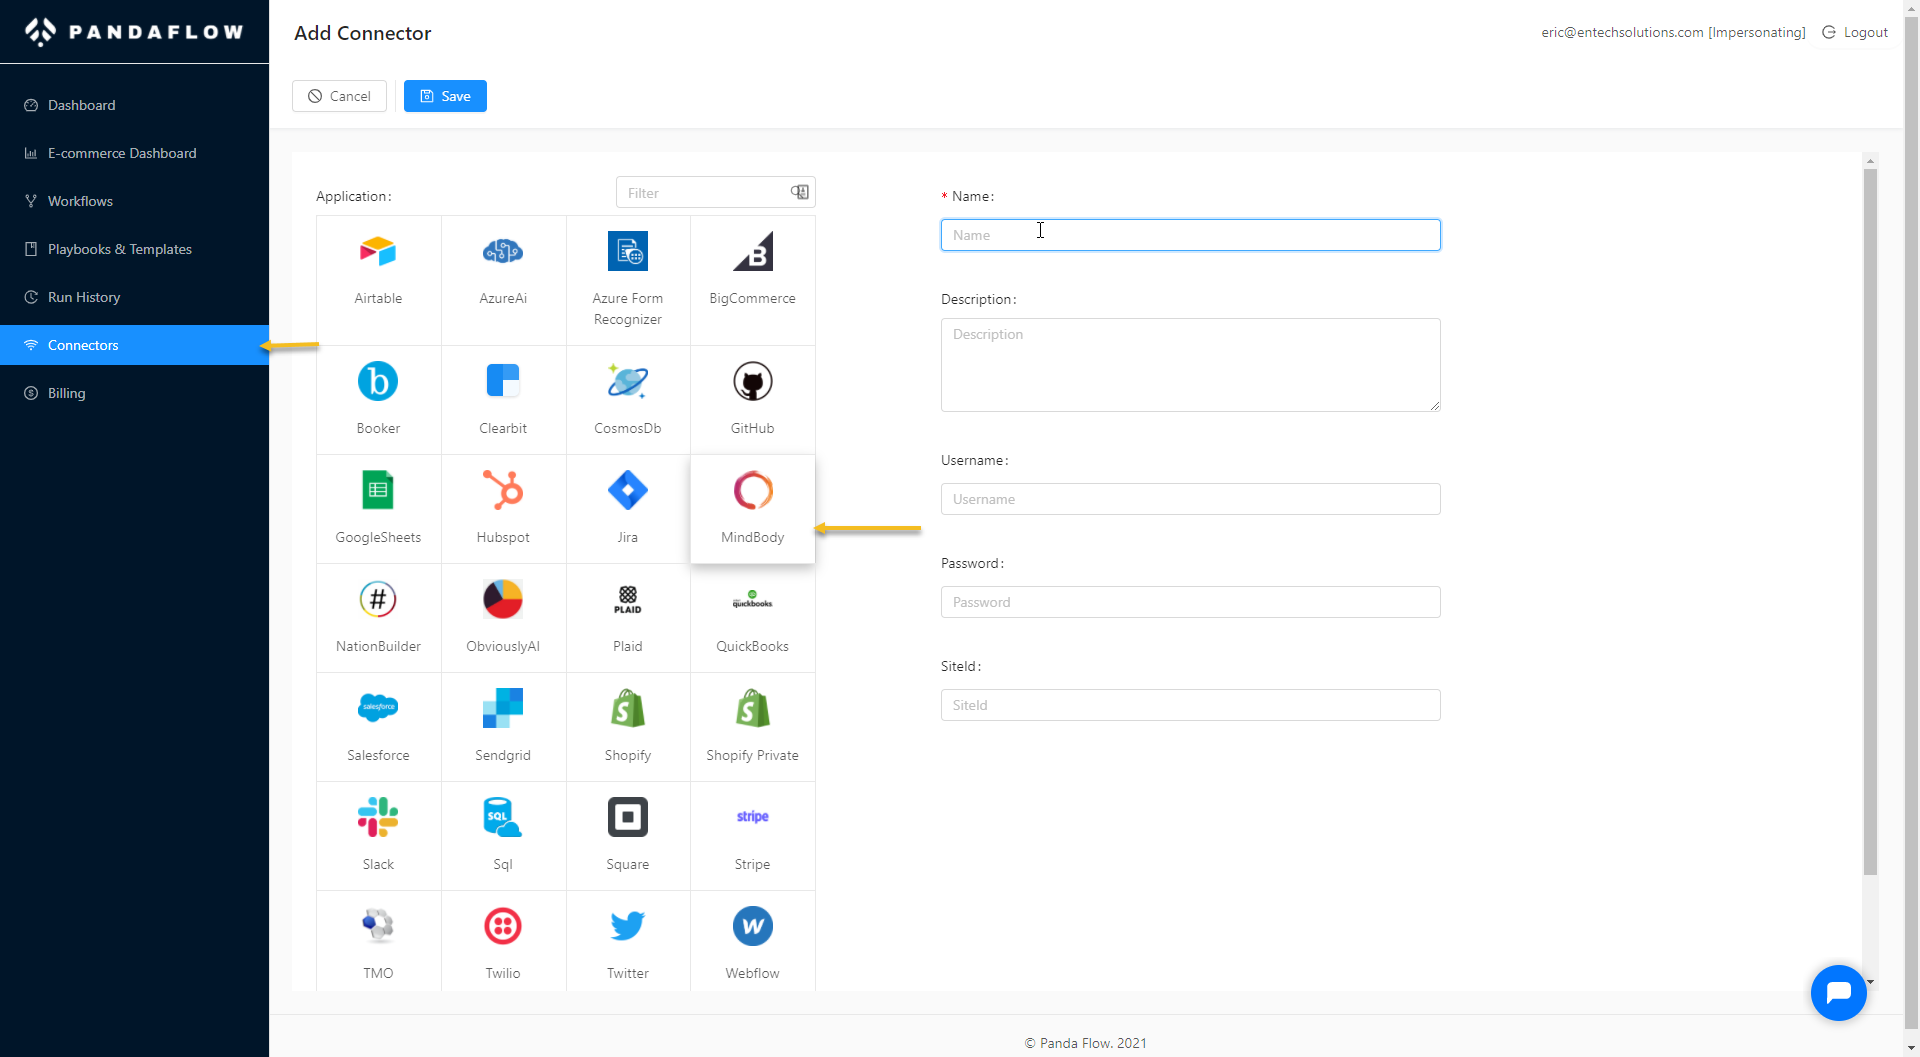The width and height of the screenshot is (1920, 1057).
Task: Click into the SiteId field
Action: click(x=1190, y=705)
